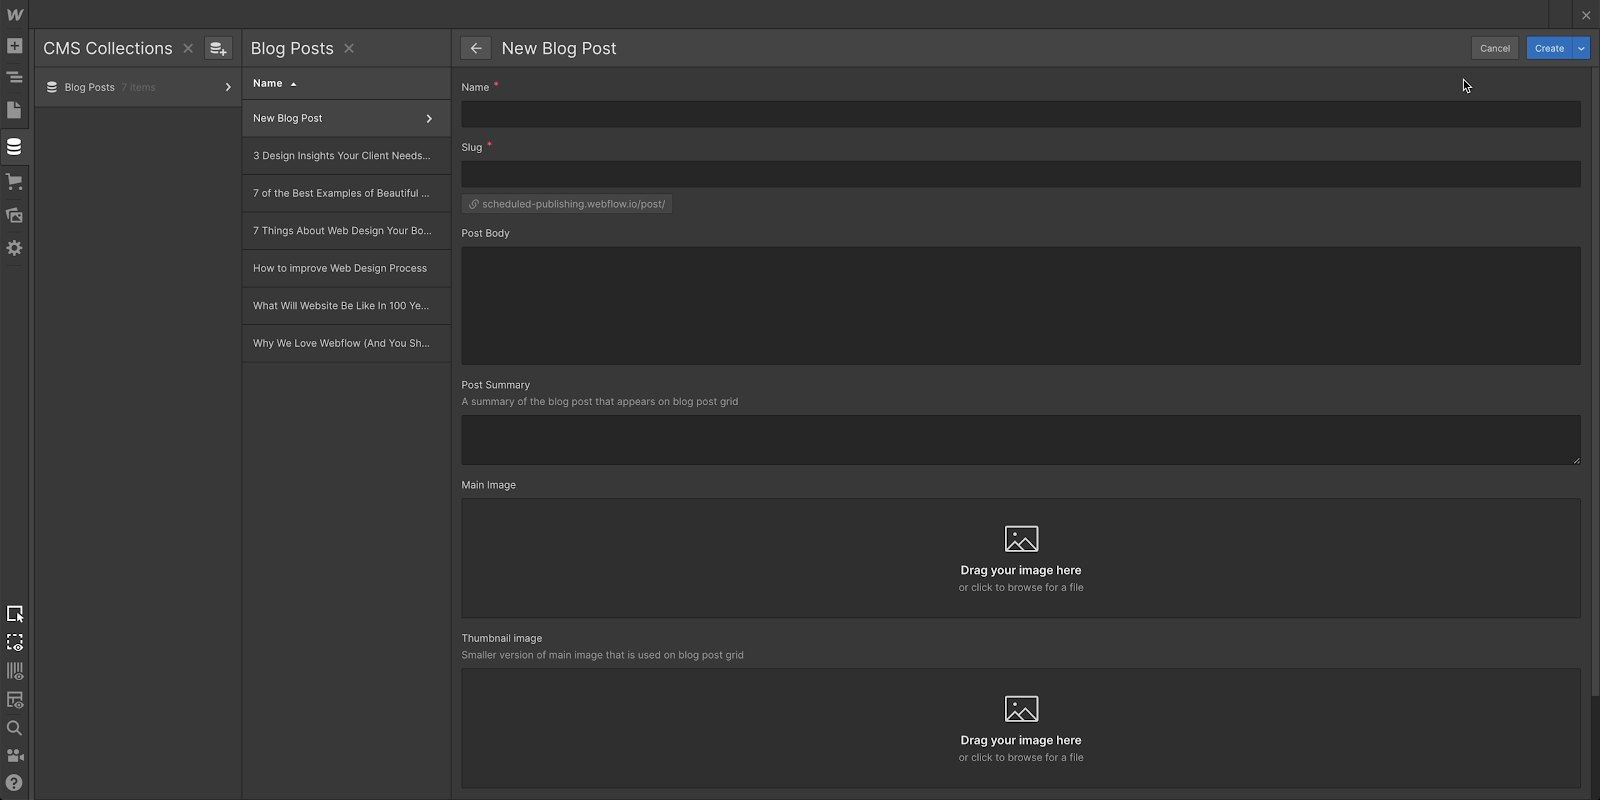Toggle the grid overlay visibility icon
Image resolution: width=1600 pixels, height=800 pixels.
tap(14, 671)
